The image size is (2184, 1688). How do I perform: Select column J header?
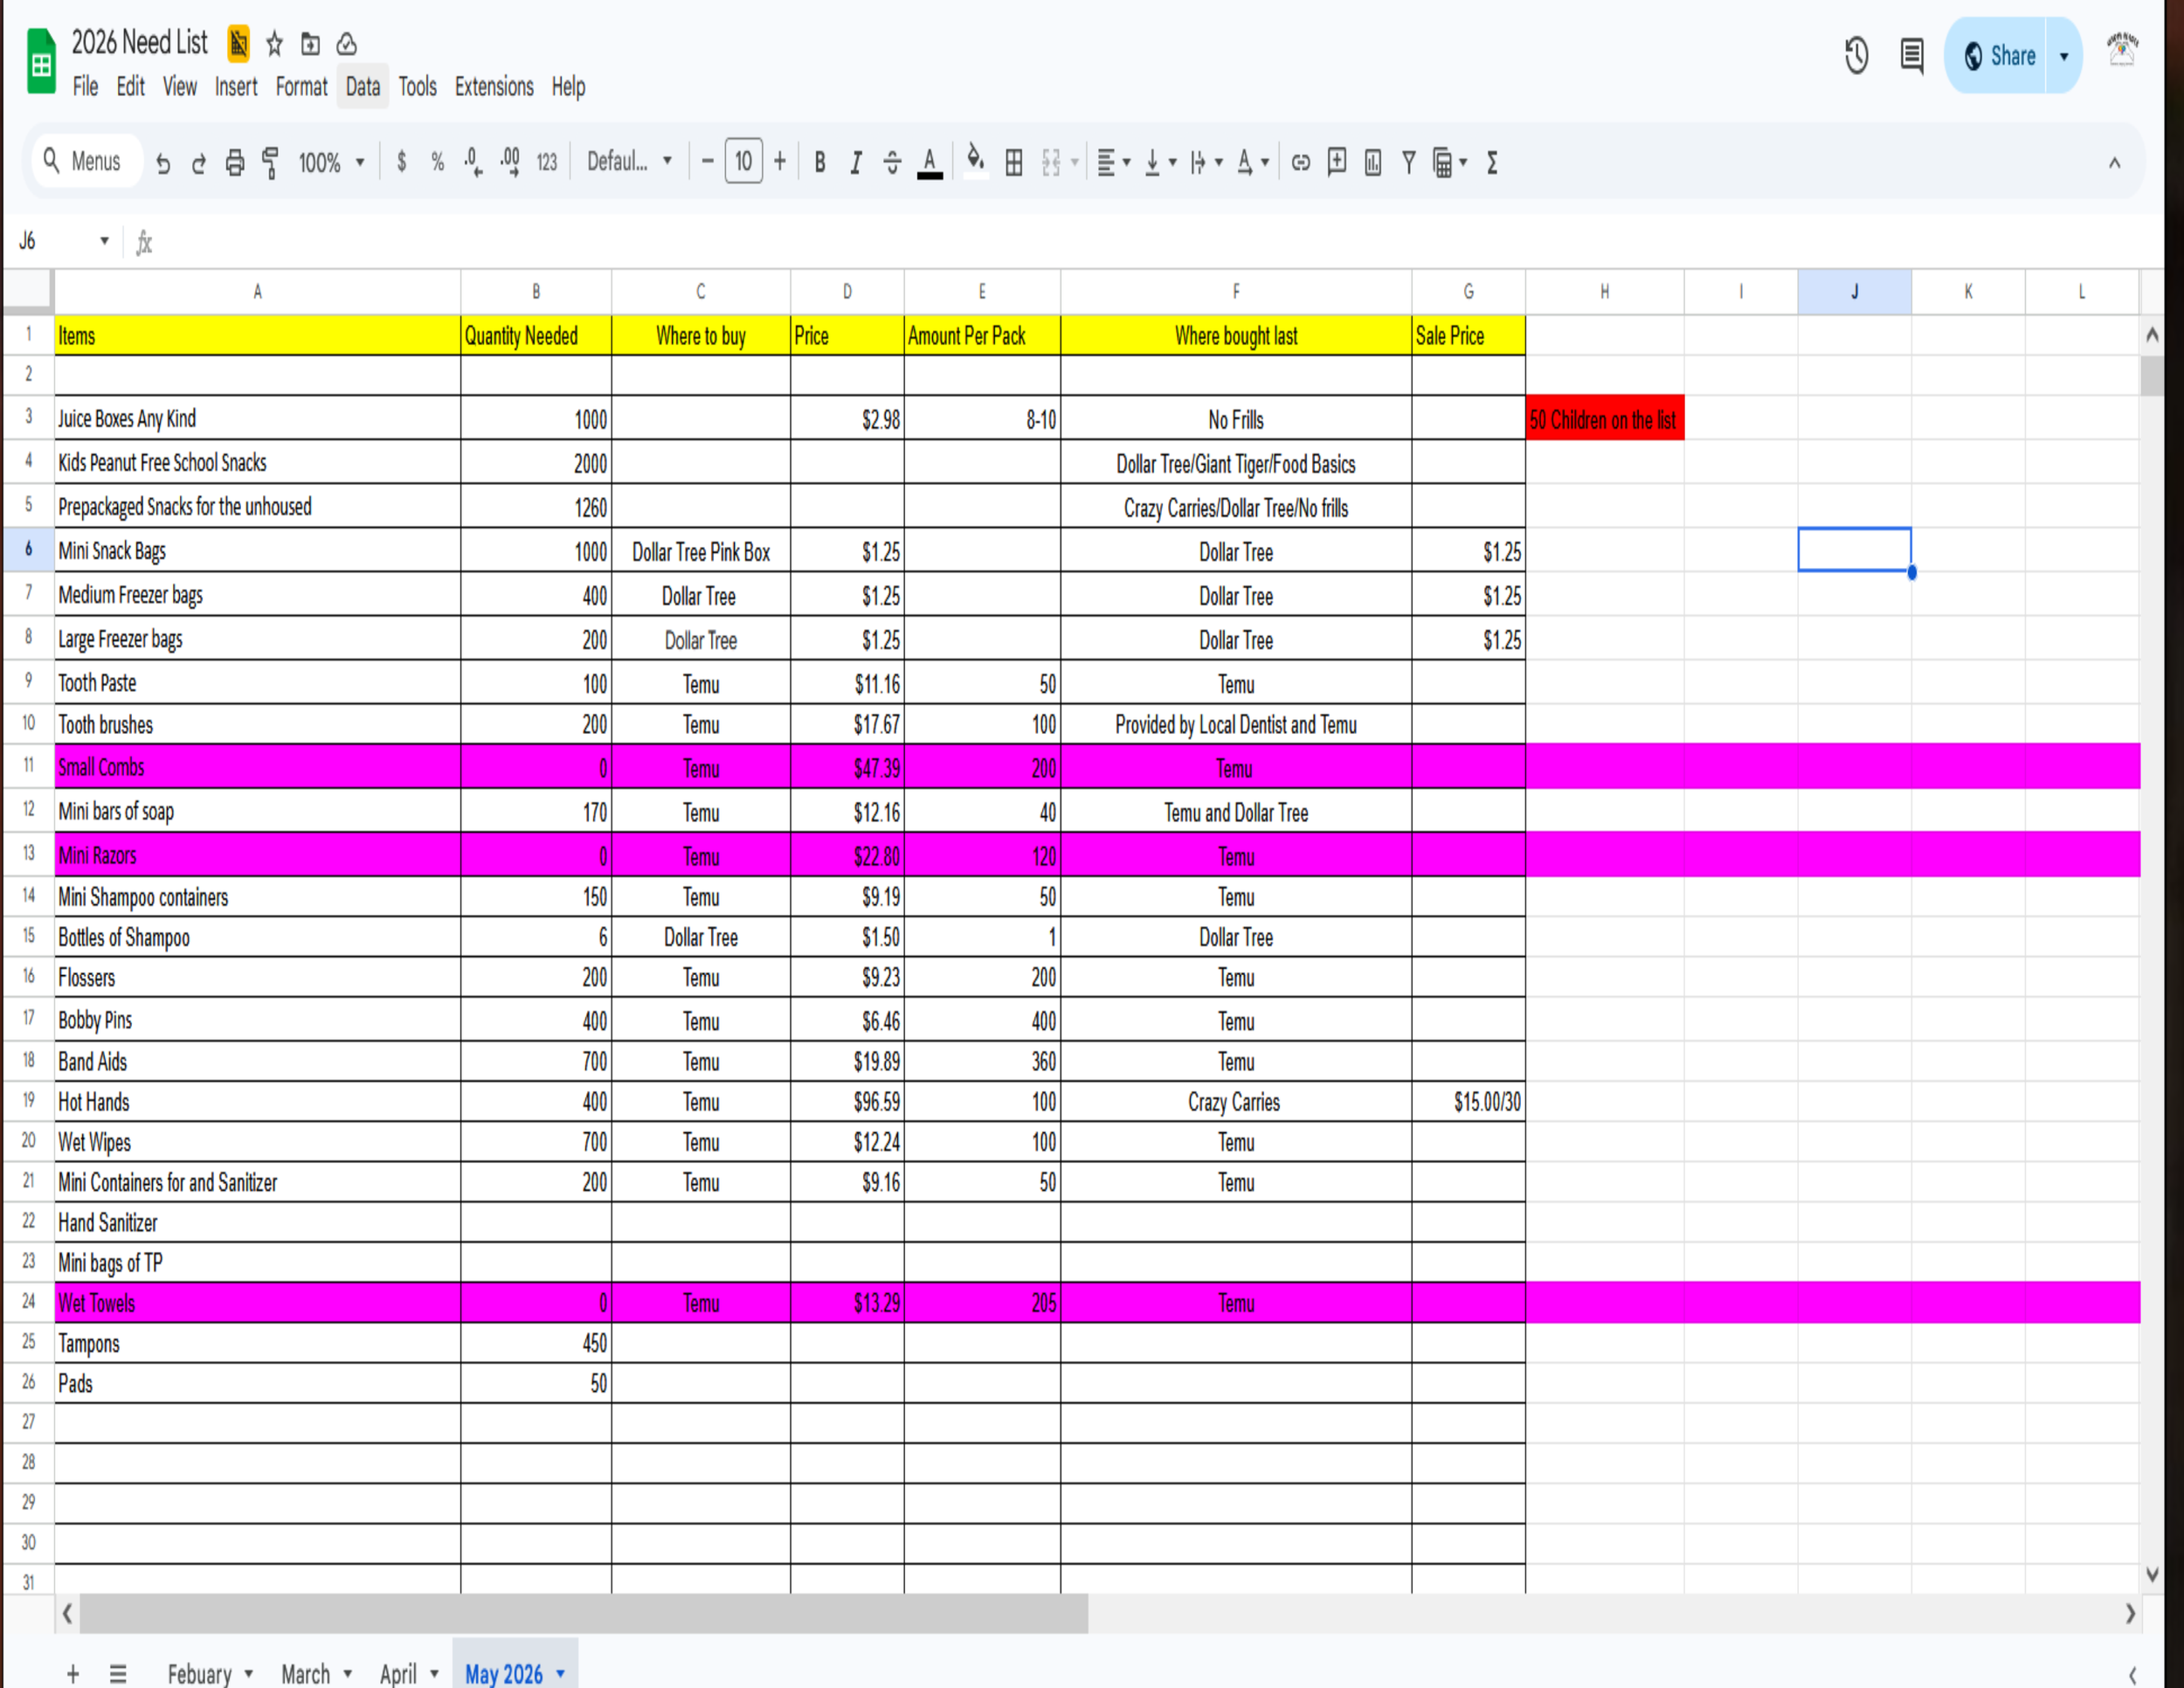[1855, 292]
